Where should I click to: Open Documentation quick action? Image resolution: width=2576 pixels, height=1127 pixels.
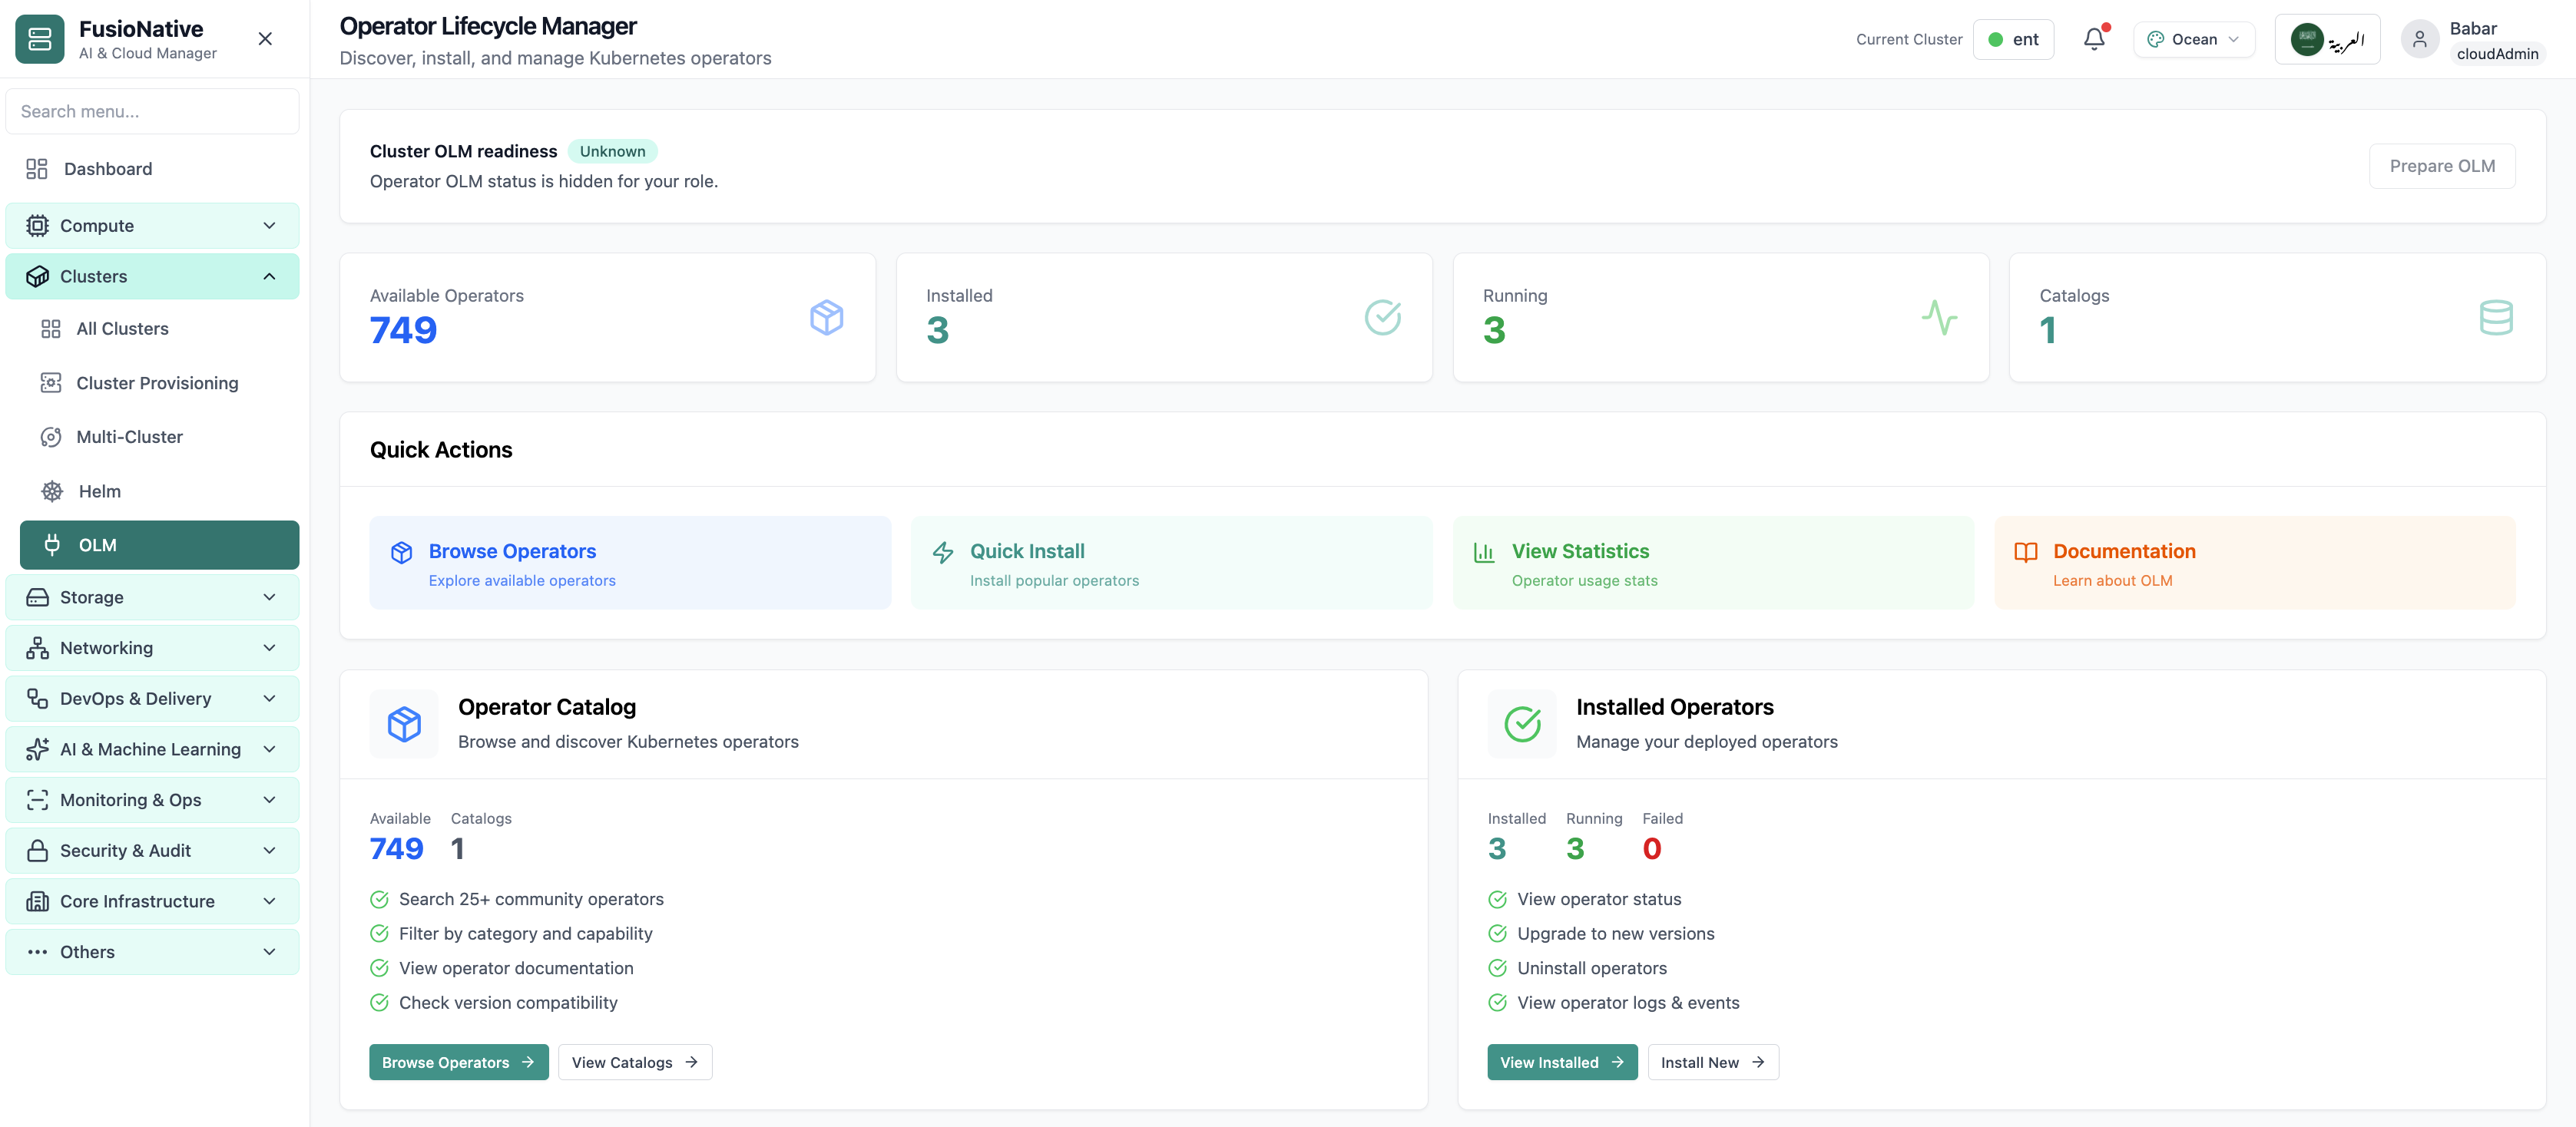coord(2255,563)
